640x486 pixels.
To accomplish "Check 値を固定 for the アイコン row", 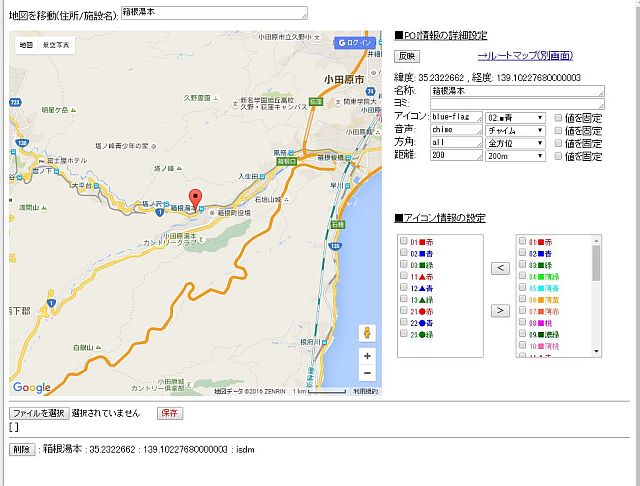I will pos(558,118).
